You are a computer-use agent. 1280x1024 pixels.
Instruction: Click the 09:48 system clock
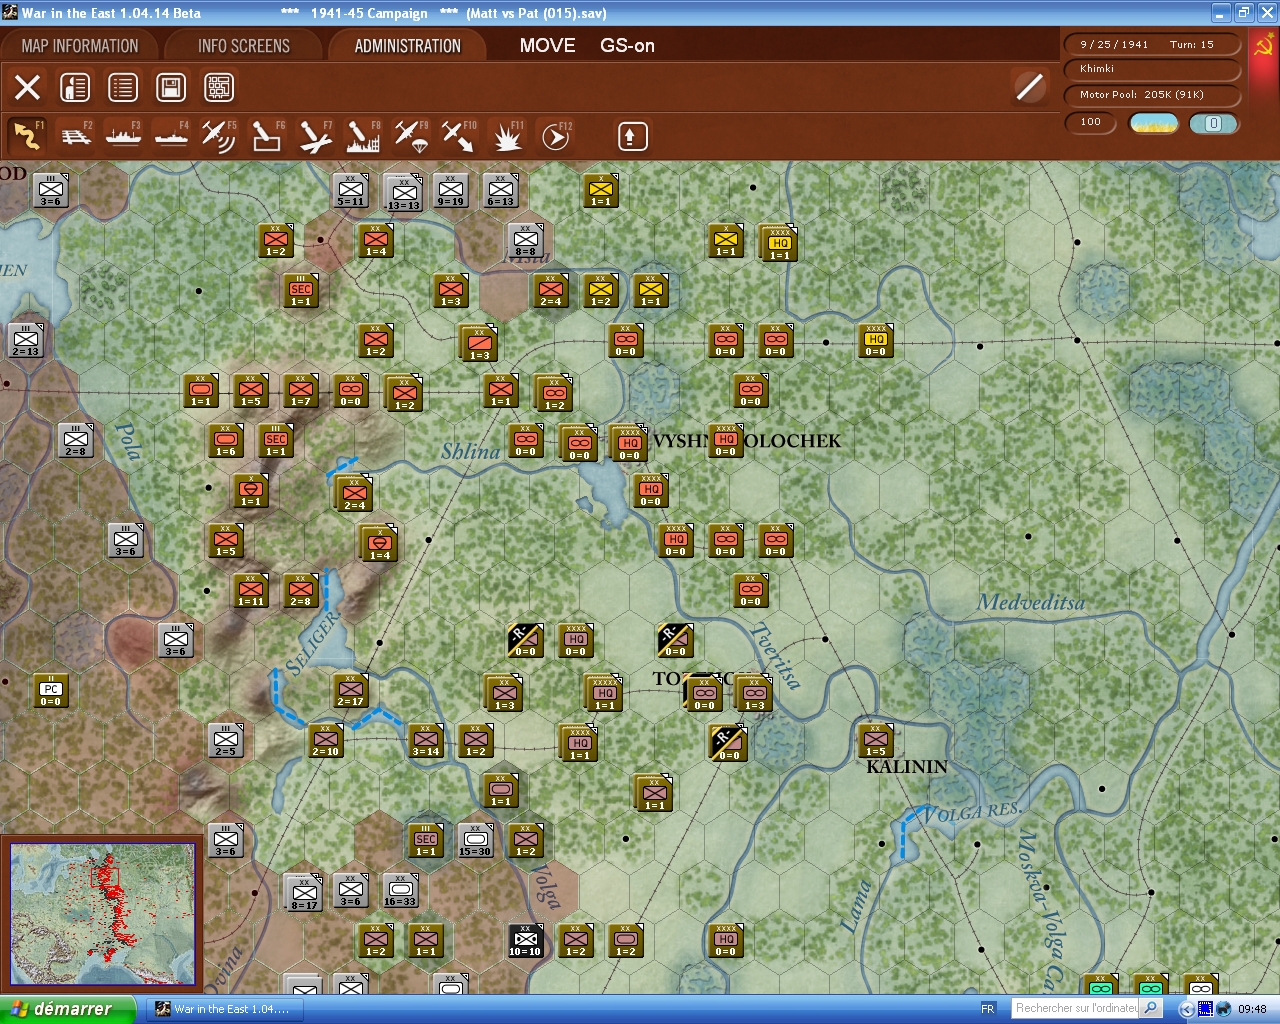click(x=1252, y=1009)
